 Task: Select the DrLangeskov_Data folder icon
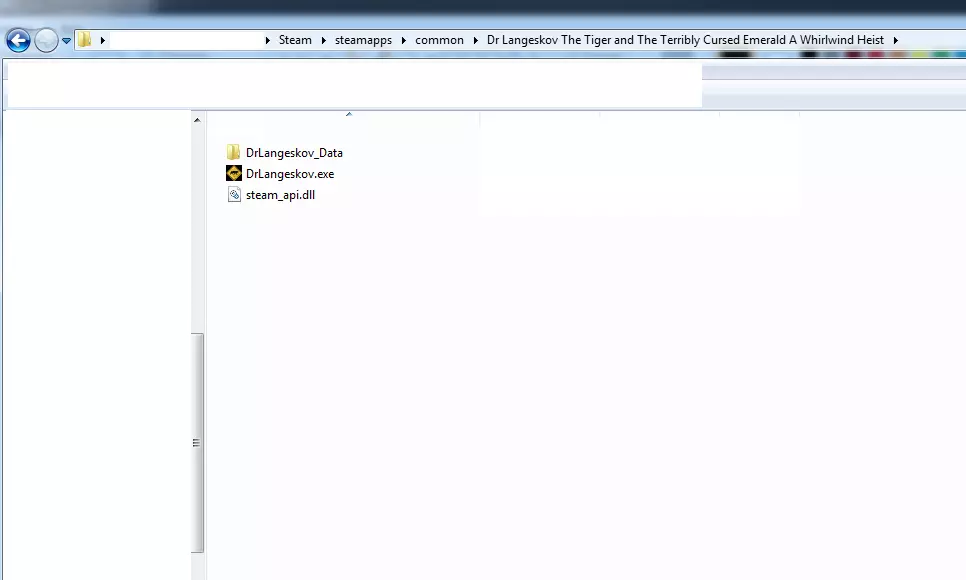click(233, 152)
